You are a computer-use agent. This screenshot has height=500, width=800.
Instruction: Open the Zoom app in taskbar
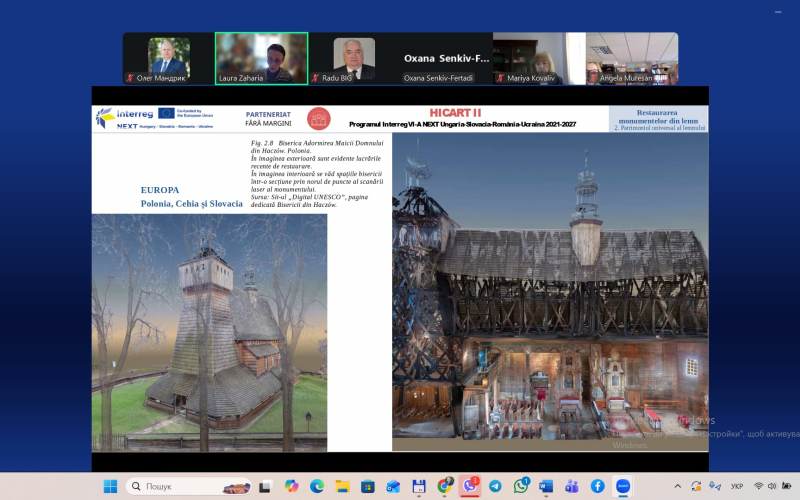coord(623,486)
